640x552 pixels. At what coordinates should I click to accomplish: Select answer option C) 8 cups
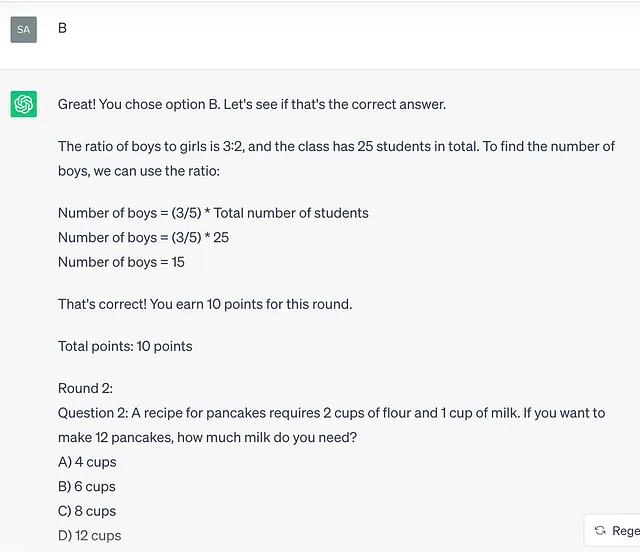87,511
